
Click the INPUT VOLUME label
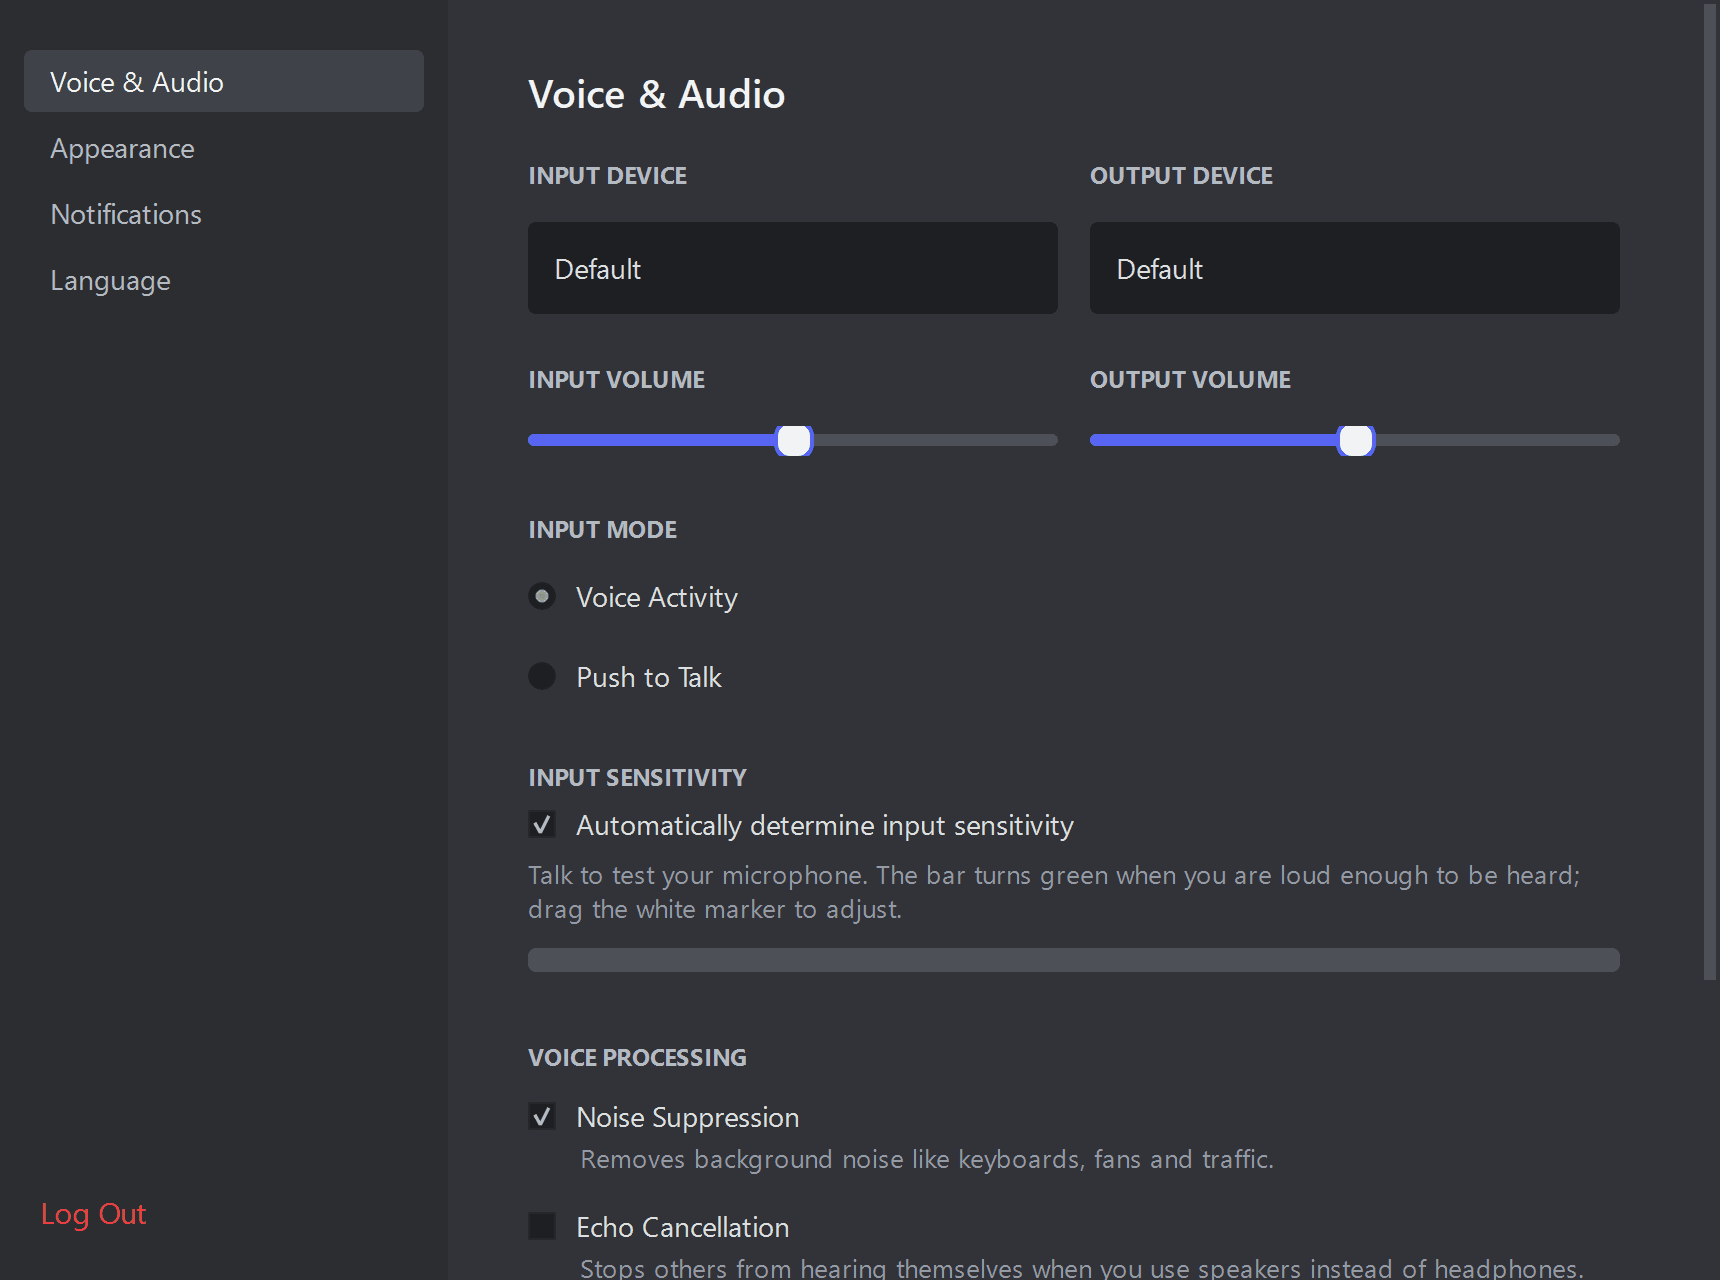coord(616,380)
